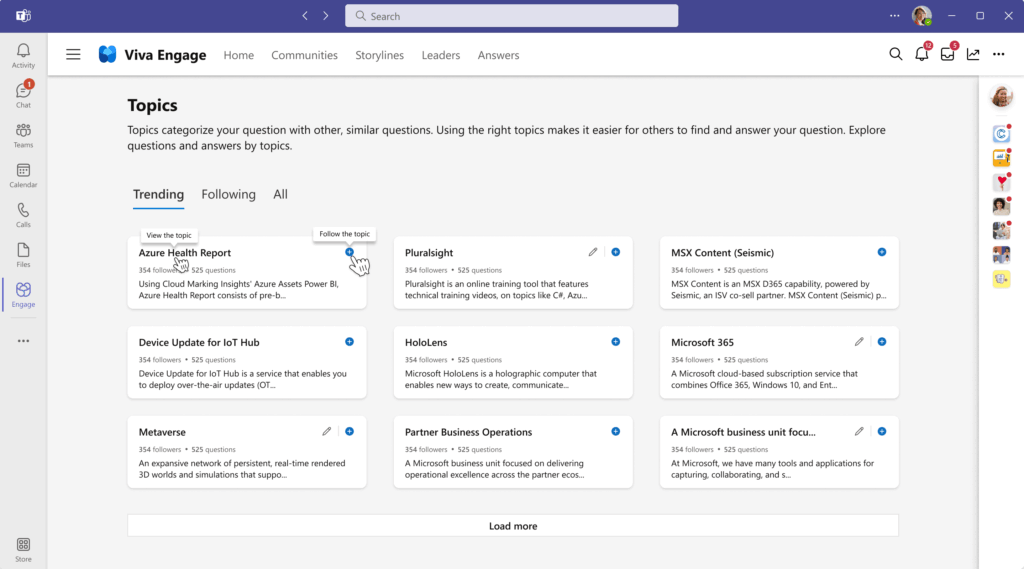Open the Engage notifications bell

(921, 55)
